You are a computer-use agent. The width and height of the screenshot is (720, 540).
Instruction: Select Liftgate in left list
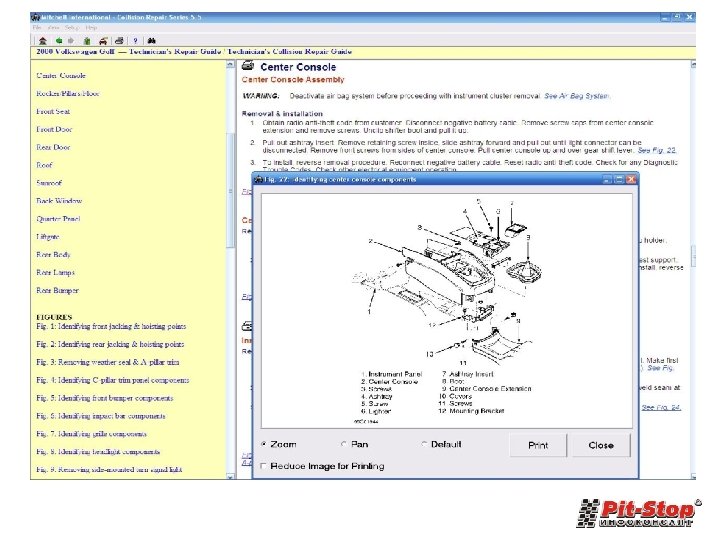(x=48, y=236)
